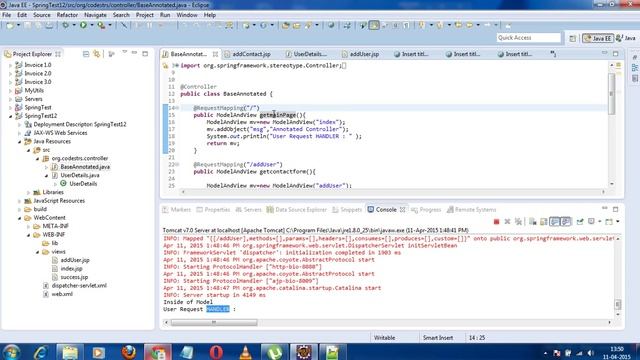
Task: Collapse the SpringTest12 project node
Action: [x=11, y=116]
